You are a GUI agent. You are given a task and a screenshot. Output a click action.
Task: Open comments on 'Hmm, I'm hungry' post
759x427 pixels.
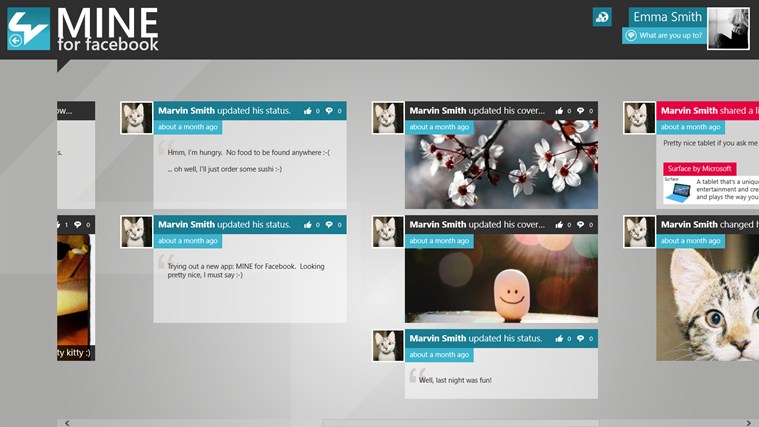[x=329, y=111]
